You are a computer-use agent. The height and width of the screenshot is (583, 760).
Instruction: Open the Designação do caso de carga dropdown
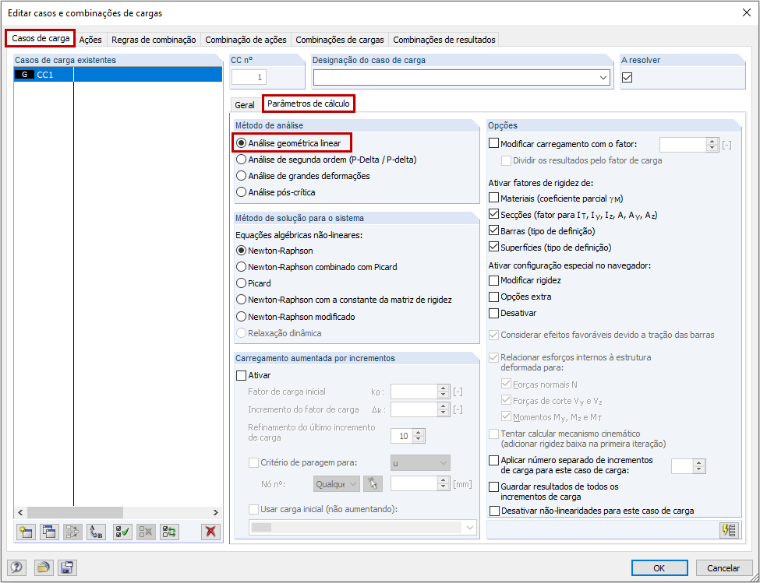point(603,78)
